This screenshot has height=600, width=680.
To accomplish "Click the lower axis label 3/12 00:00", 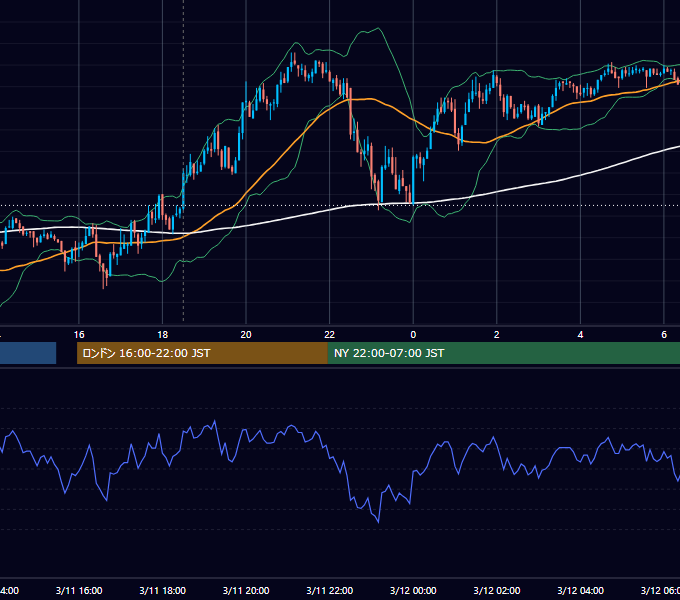I will [413, 591].
